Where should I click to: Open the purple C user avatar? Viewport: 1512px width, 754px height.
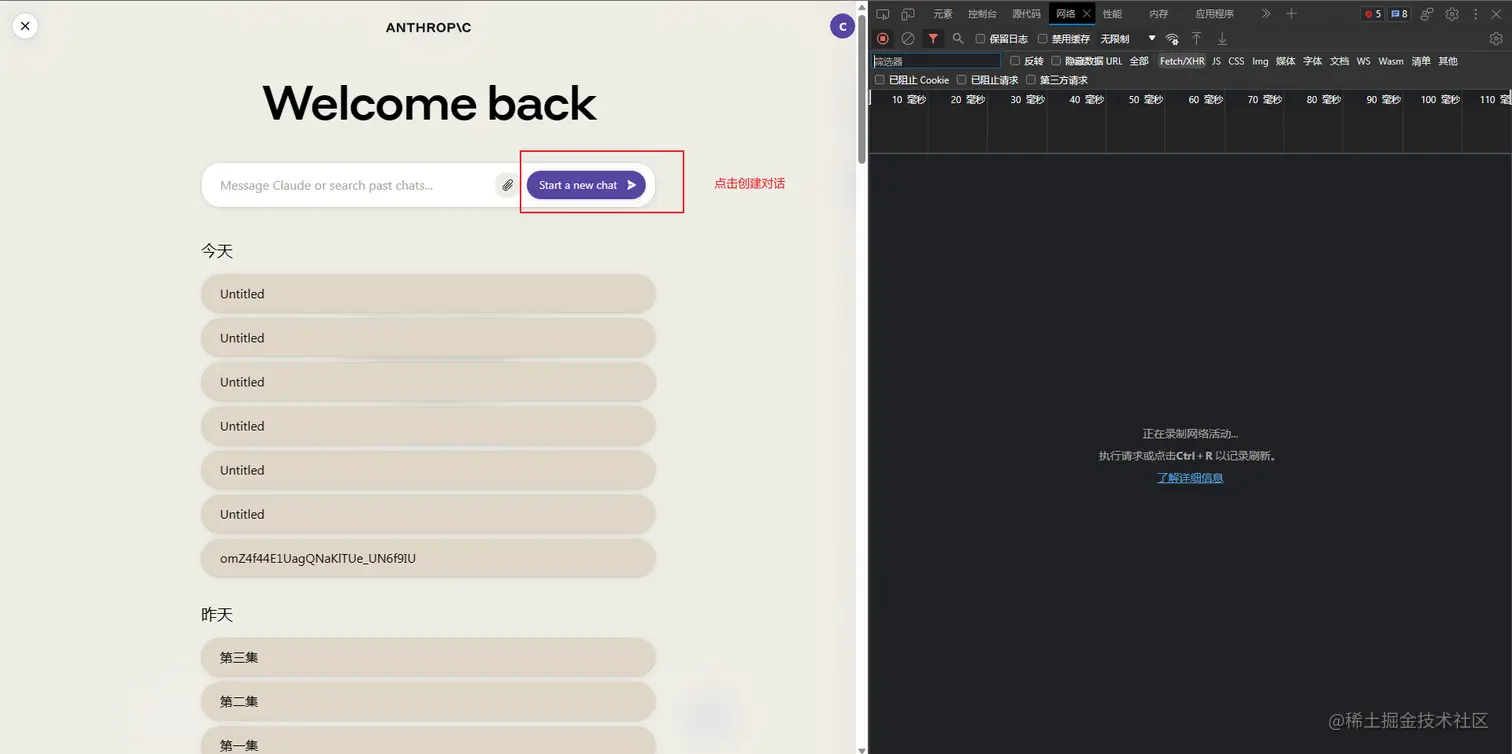[843, 27]
